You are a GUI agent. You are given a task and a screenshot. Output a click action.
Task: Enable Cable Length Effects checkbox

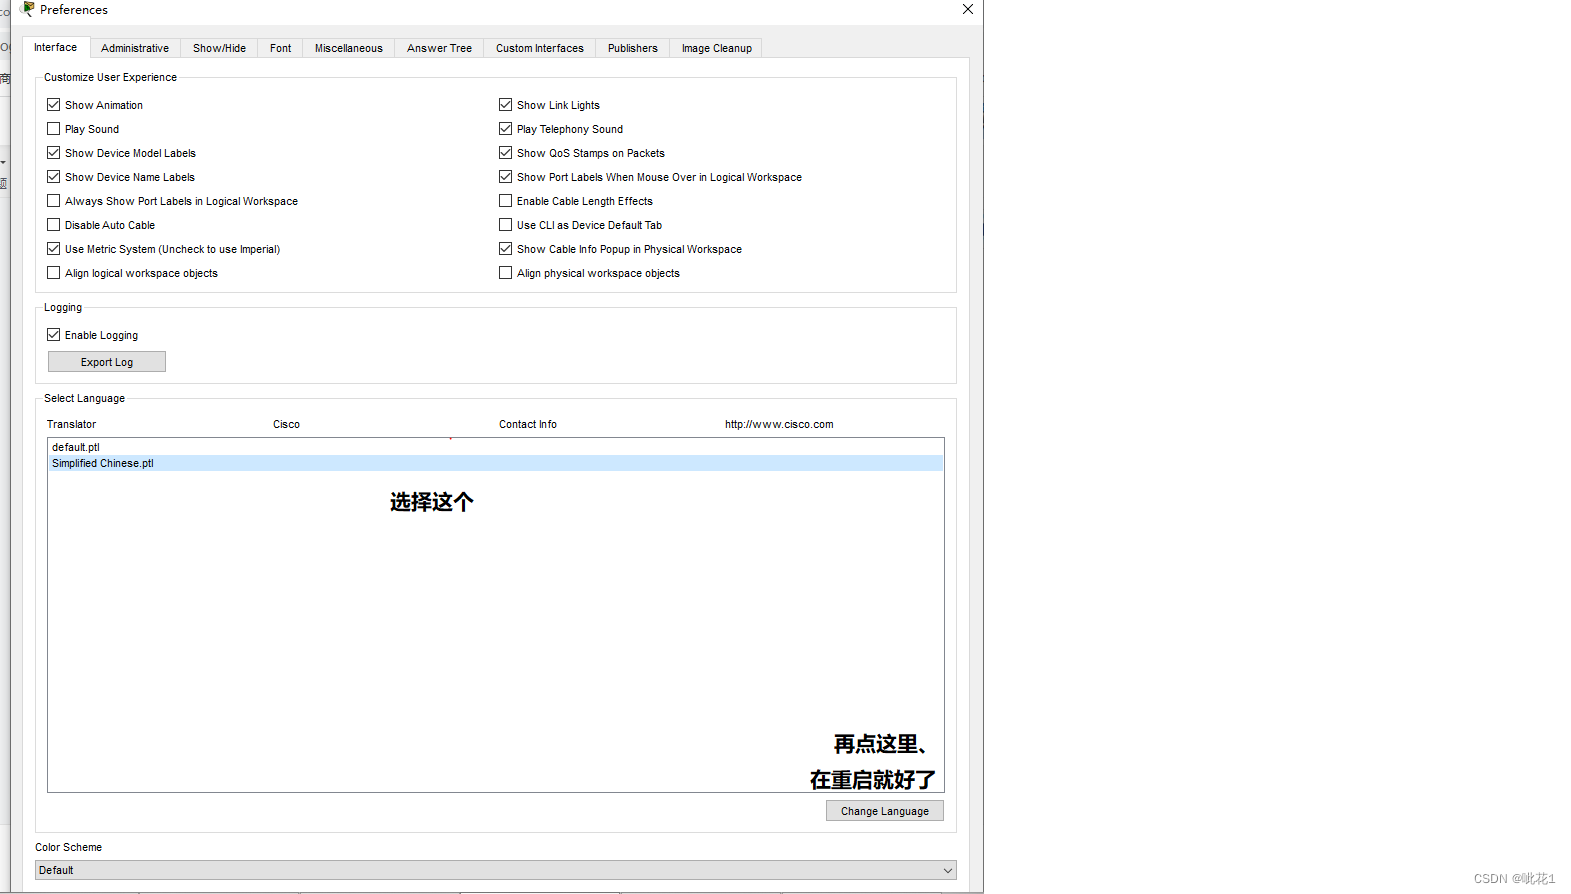tap(506, 201)
